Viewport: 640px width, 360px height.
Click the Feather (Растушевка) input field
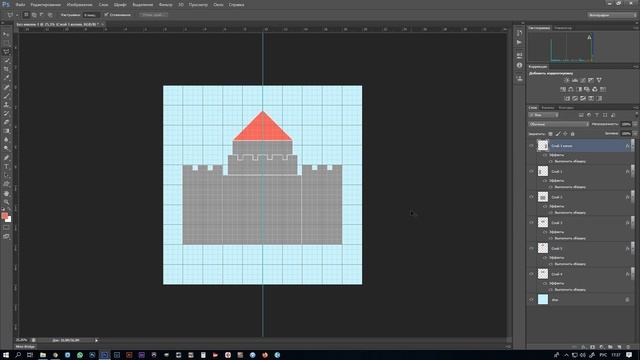[x=91, y=15]
